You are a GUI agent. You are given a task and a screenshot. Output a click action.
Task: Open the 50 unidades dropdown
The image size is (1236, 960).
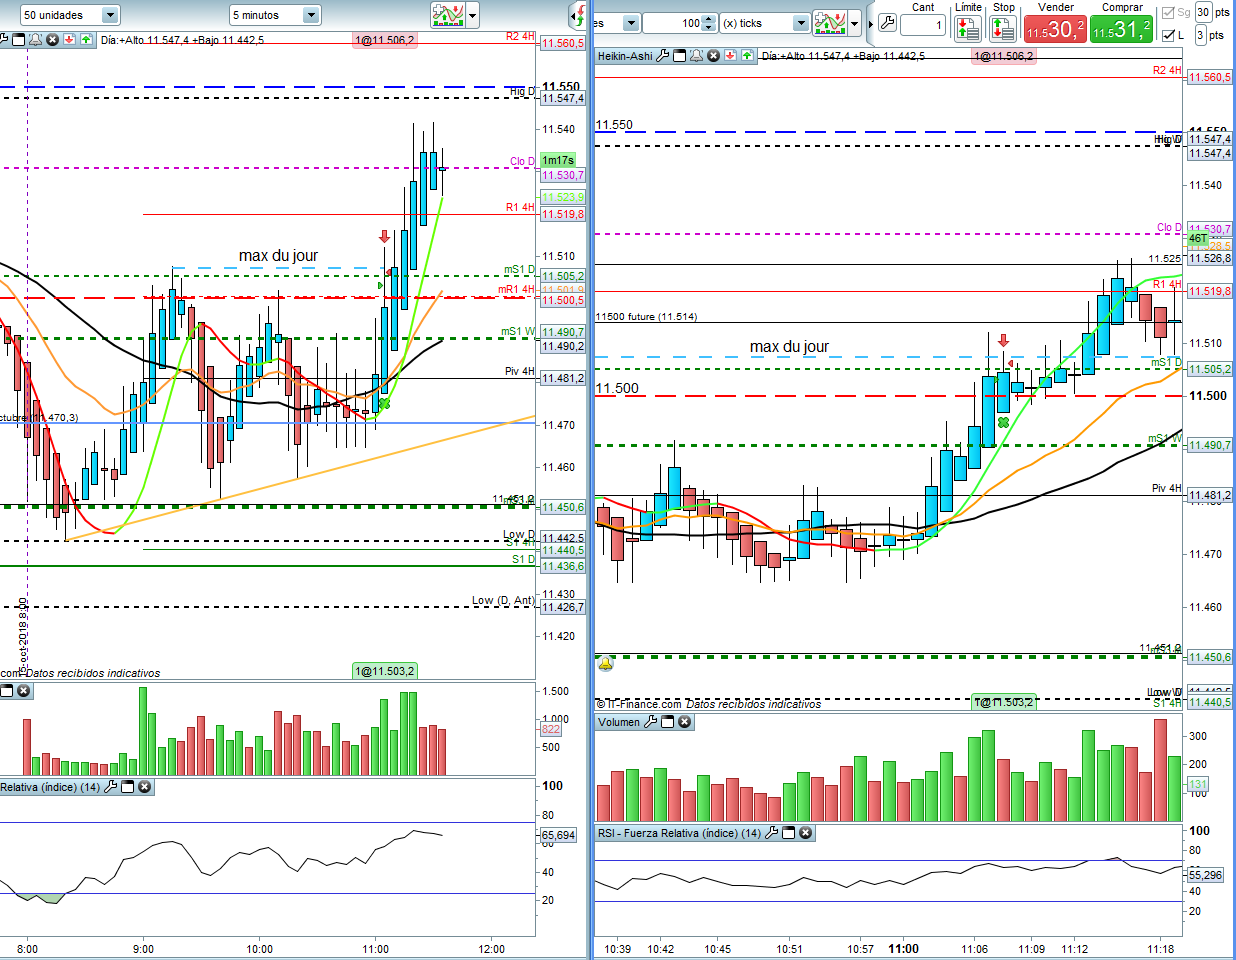70,15
